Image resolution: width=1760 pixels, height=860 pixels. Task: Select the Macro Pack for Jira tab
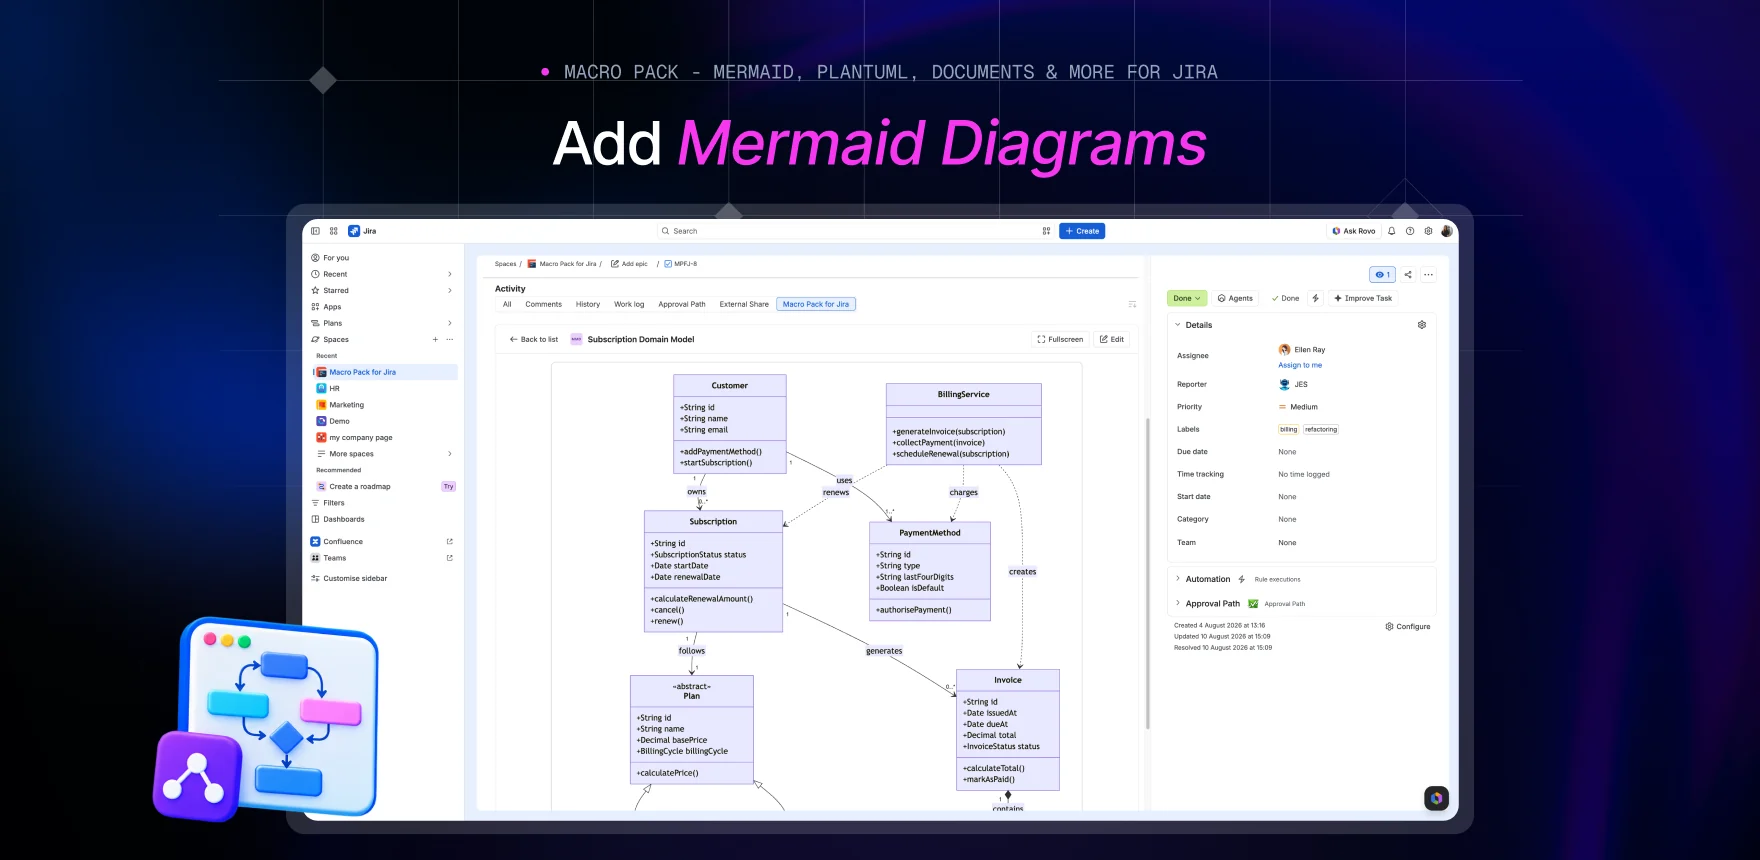[x=816, y=304]
